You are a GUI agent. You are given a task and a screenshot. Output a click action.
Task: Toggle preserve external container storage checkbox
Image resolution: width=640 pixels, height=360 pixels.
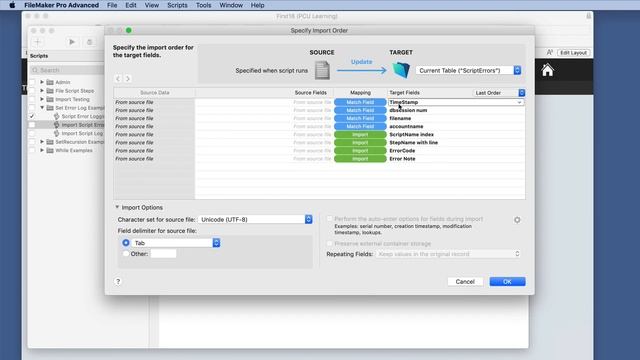(329, 244)
